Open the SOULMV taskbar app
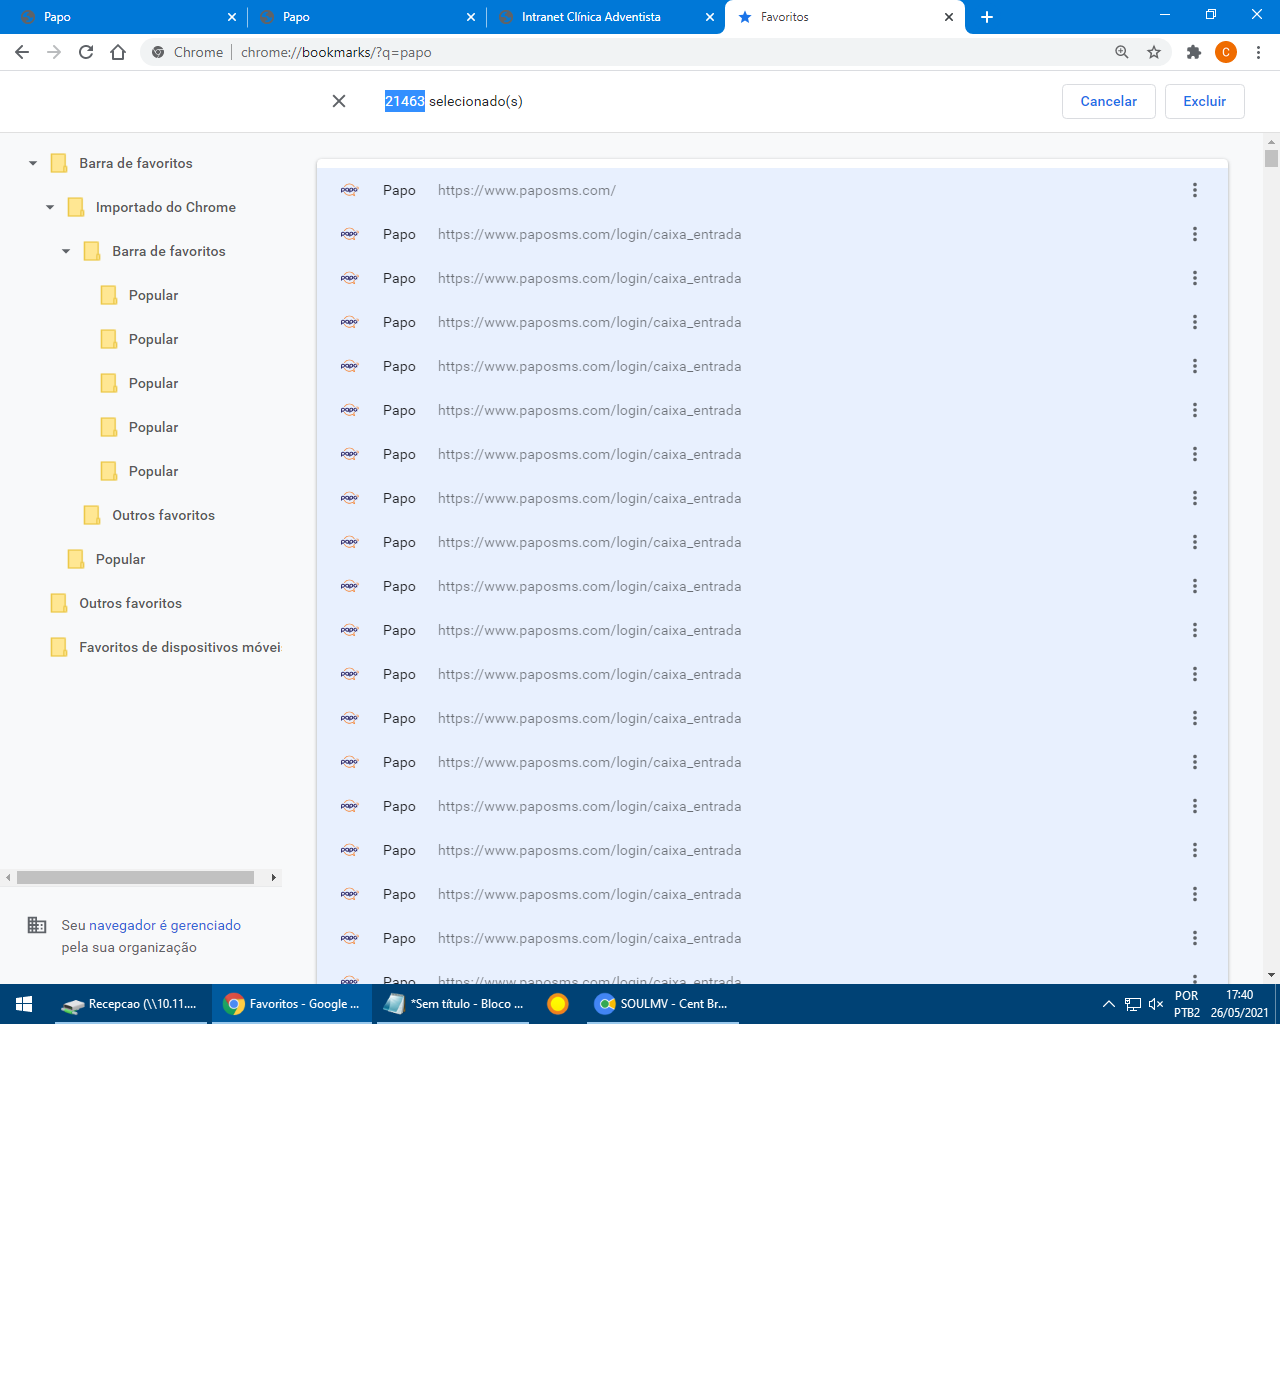The width and height of the screenshot is (1280, 1398). [x=662, y=1004]
